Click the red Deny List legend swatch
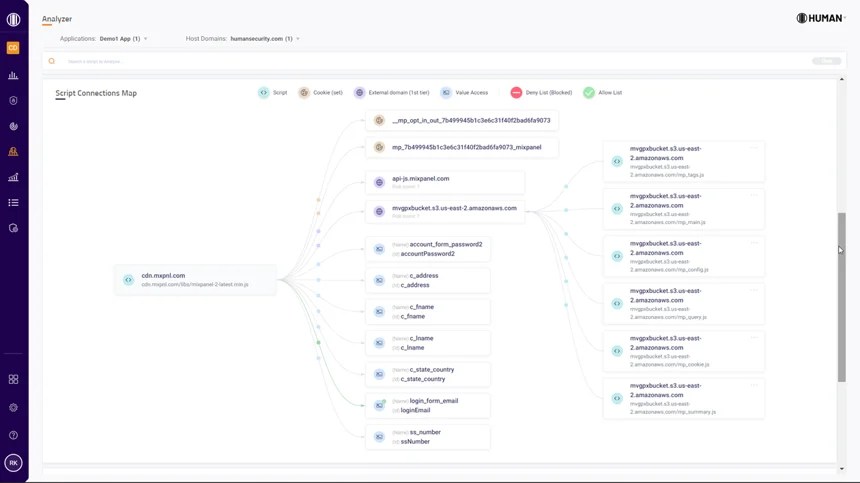 [x=516, y=93]
